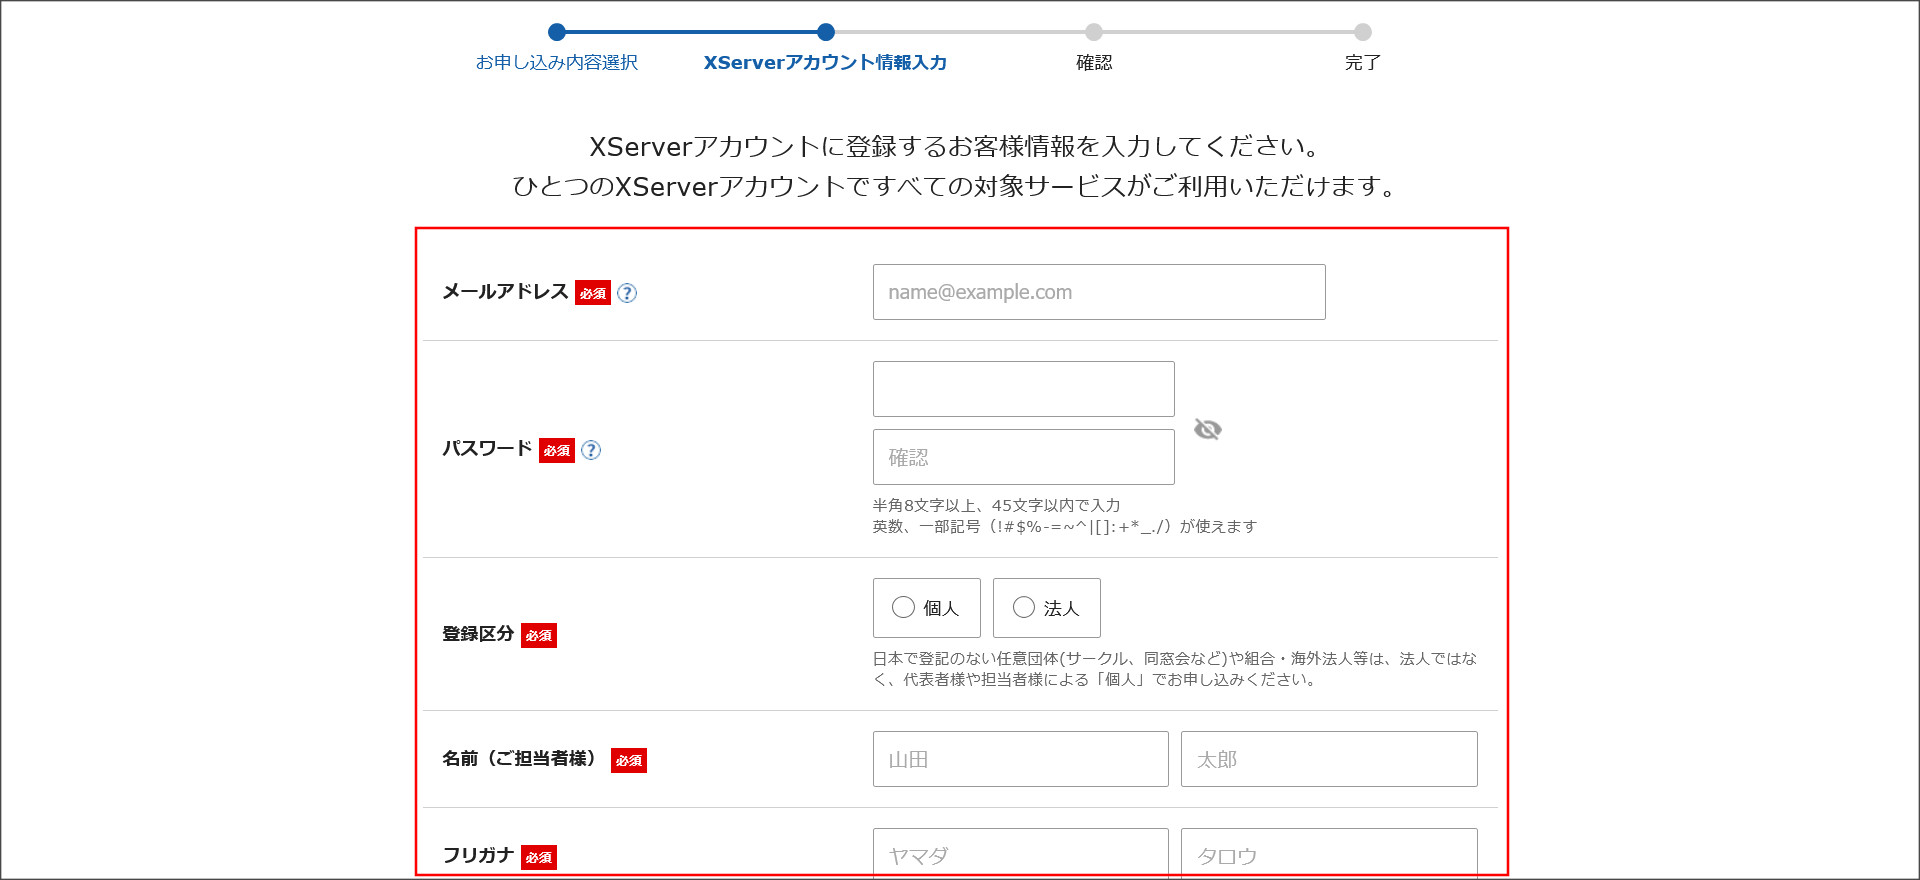Click the final progress step dot
The width and height of the screenshot is (1920, 880).
tap(1363, 32)
